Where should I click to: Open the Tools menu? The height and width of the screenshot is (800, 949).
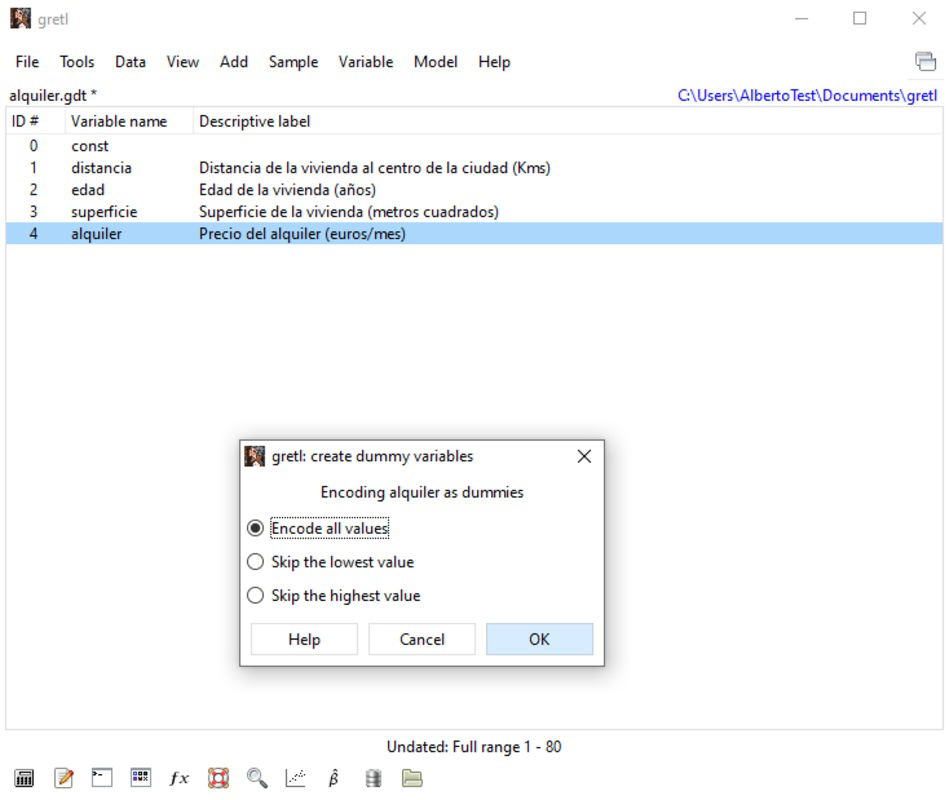tap(77, 62)
